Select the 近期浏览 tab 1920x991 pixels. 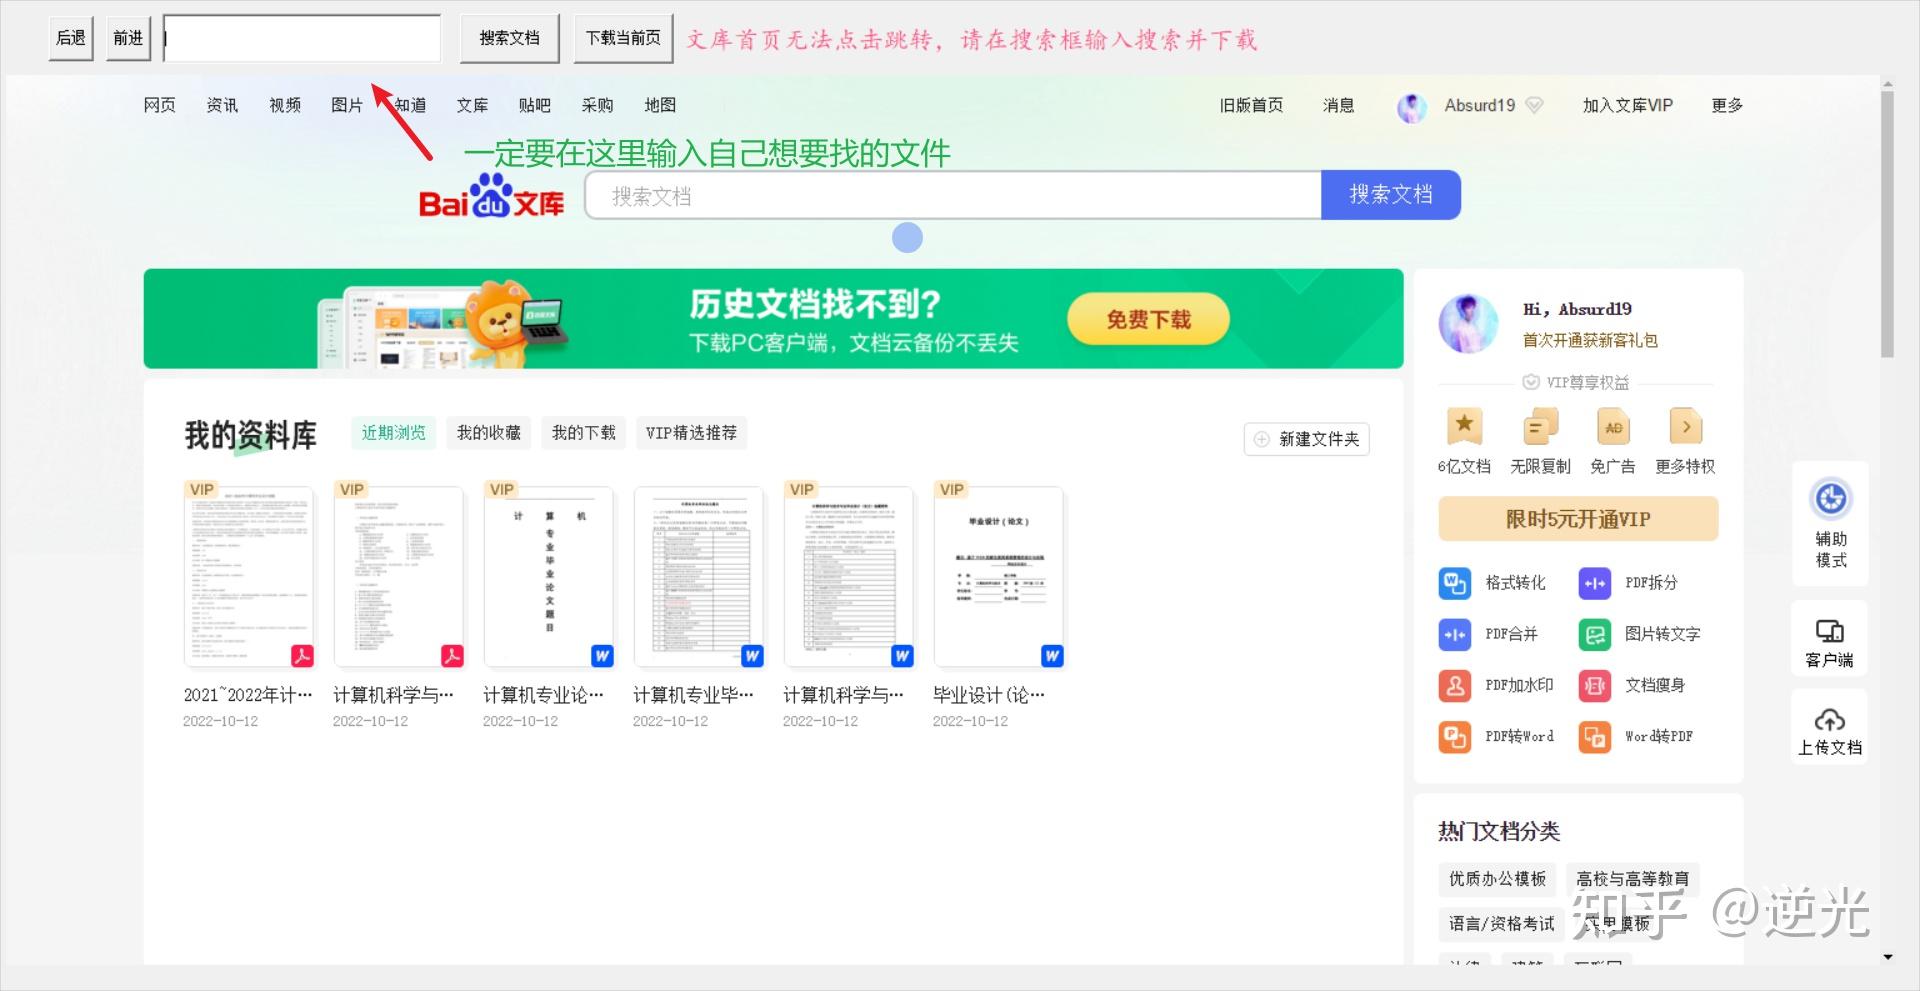(x=393, y=433)
